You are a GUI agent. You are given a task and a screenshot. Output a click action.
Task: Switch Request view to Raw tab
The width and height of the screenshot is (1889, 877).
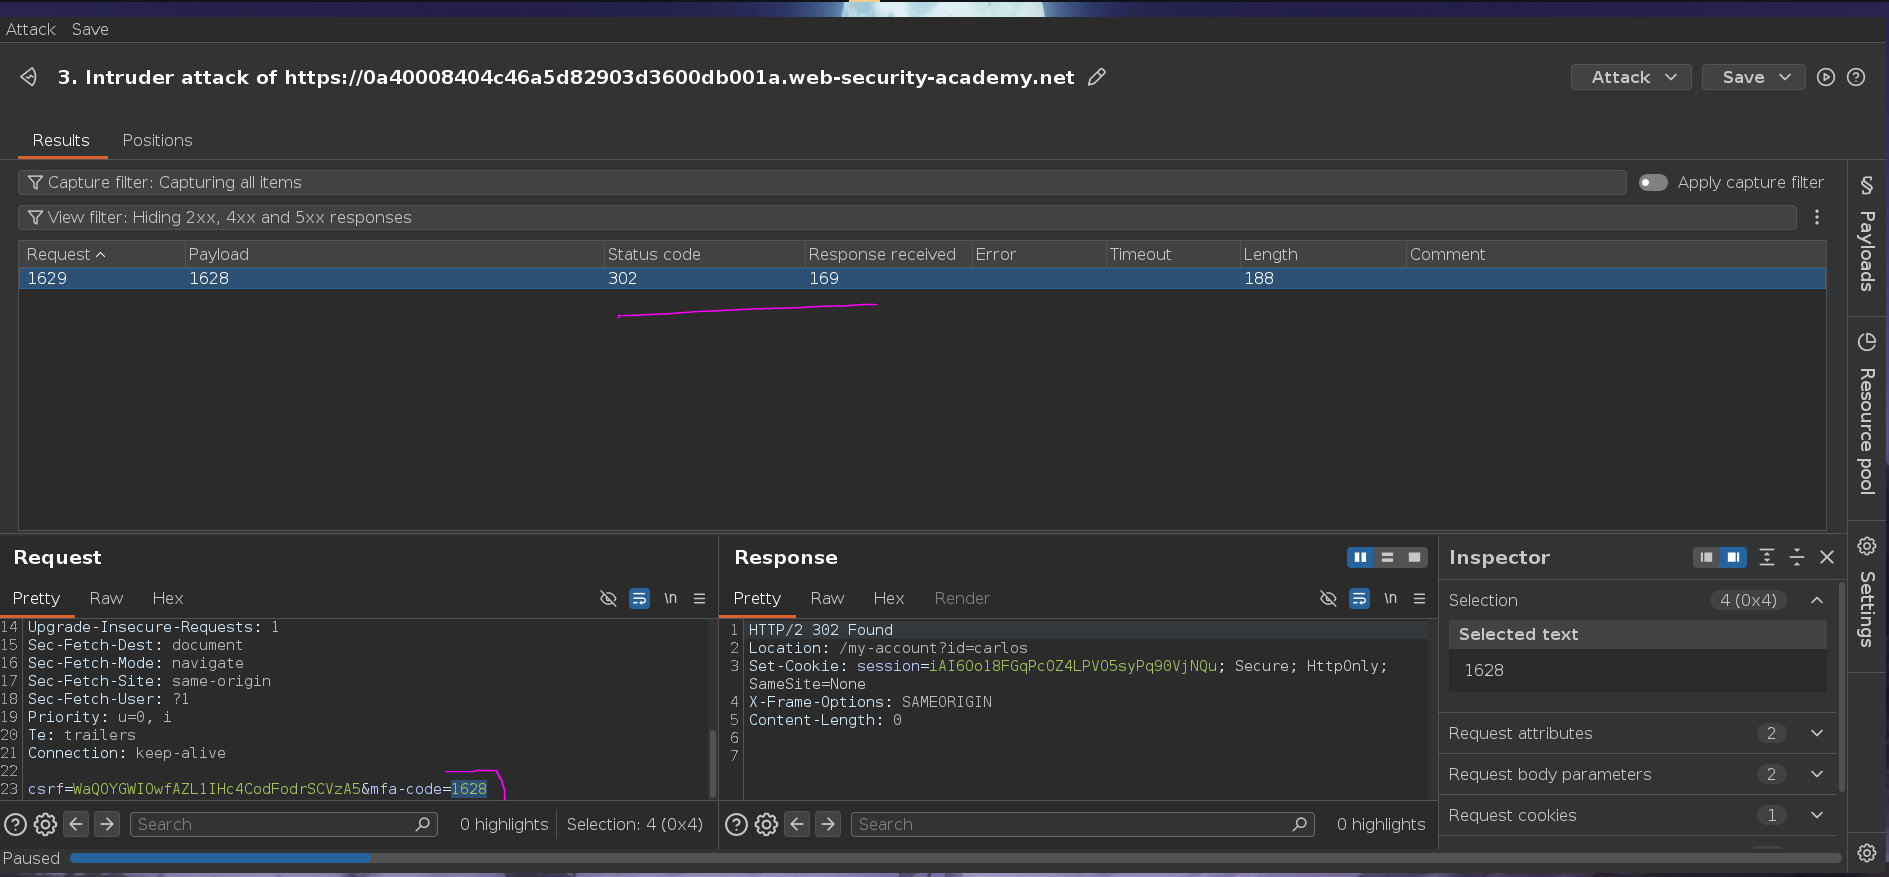coord(106,598)
